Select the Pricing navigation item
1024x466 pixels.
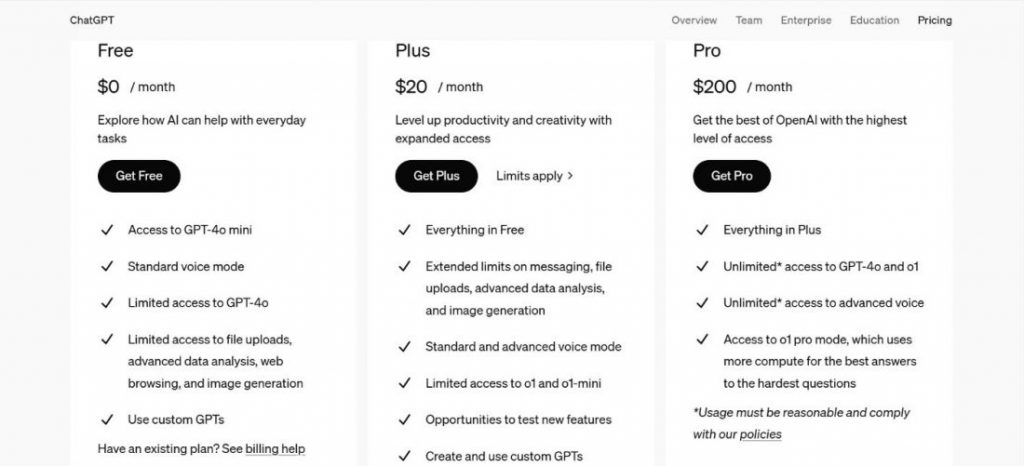[935, 20]
